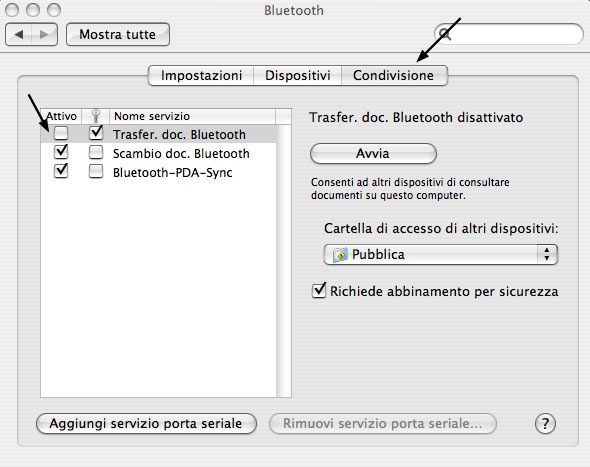Click the Pubblica folder icon

(340, 255)
